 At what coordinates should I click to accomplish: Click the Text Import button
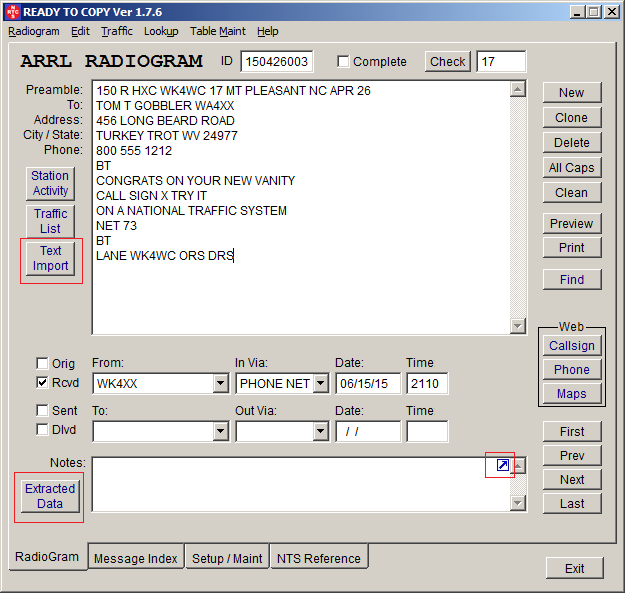pyautogui.click(x=50, y=258)
